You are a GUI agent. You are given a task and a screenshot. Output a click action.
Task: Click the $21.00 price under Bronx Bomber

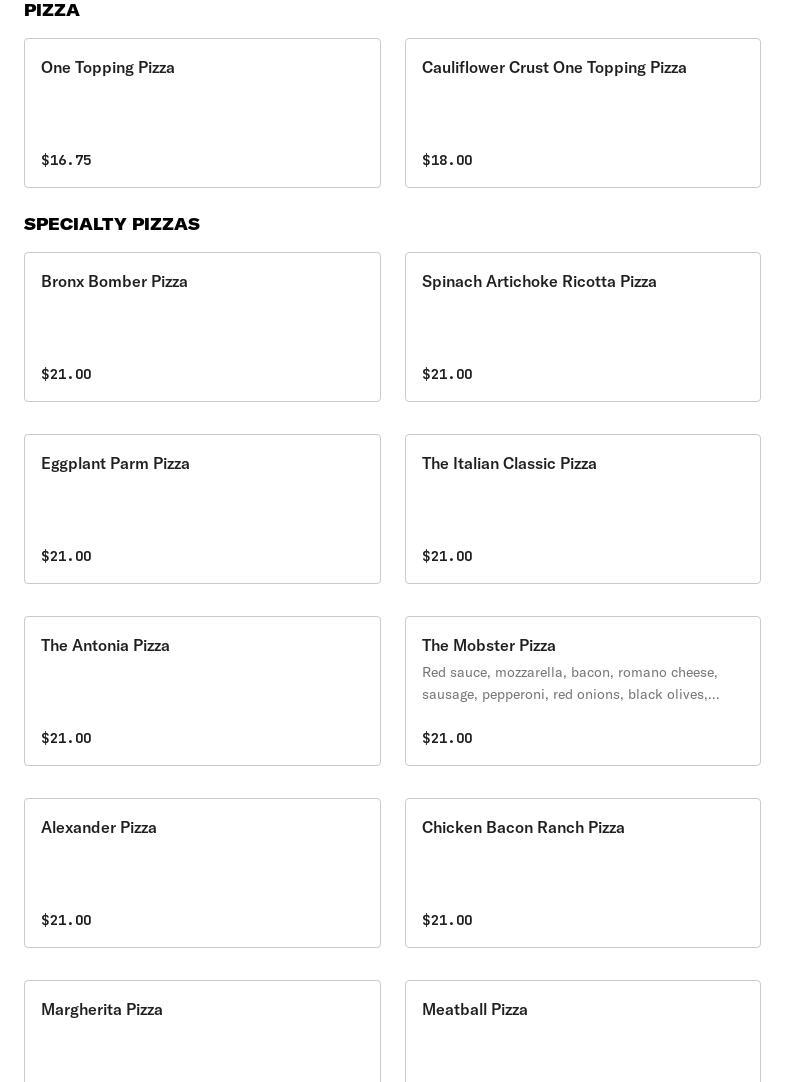[x=66, y=374]
